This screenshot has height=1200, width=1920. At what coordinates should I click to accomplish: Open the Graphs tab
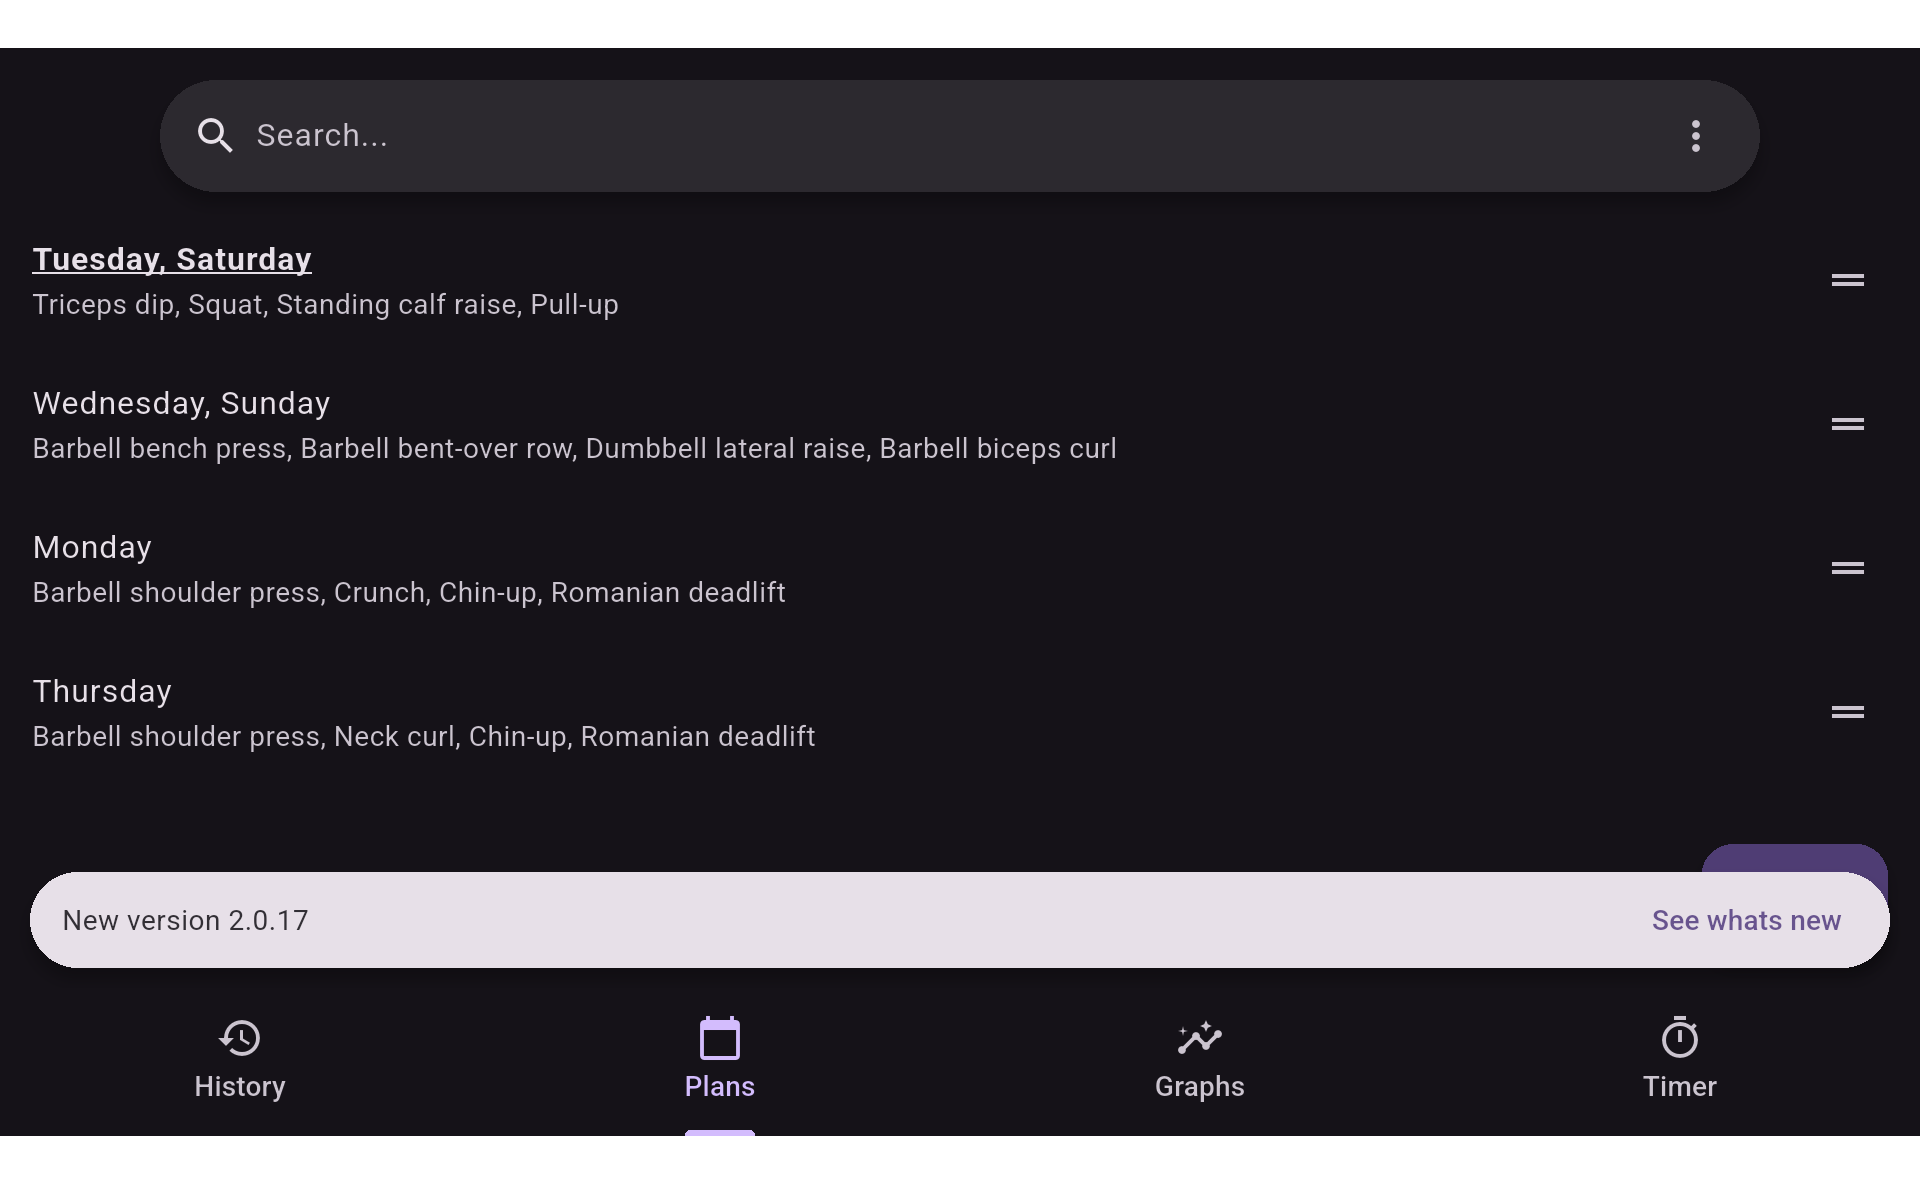(1200, 1060)
